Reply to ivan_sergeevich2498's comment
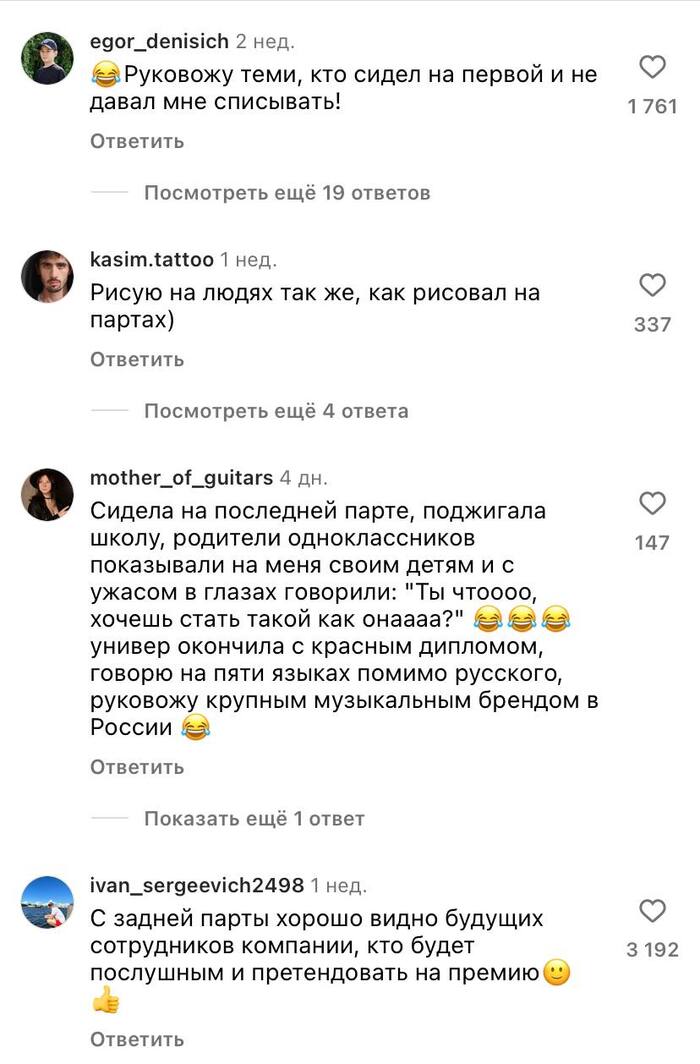The image size is (700, 1064). pyautogui.click(x=137, y=1040)
